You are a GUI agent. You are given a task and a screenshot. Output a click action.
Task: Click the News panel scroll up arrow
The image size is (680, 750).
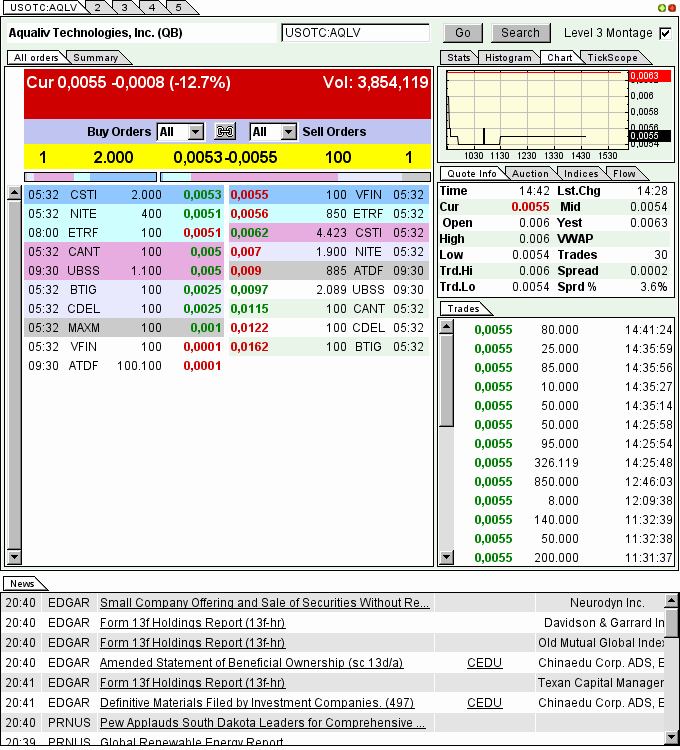coord(672,600)
